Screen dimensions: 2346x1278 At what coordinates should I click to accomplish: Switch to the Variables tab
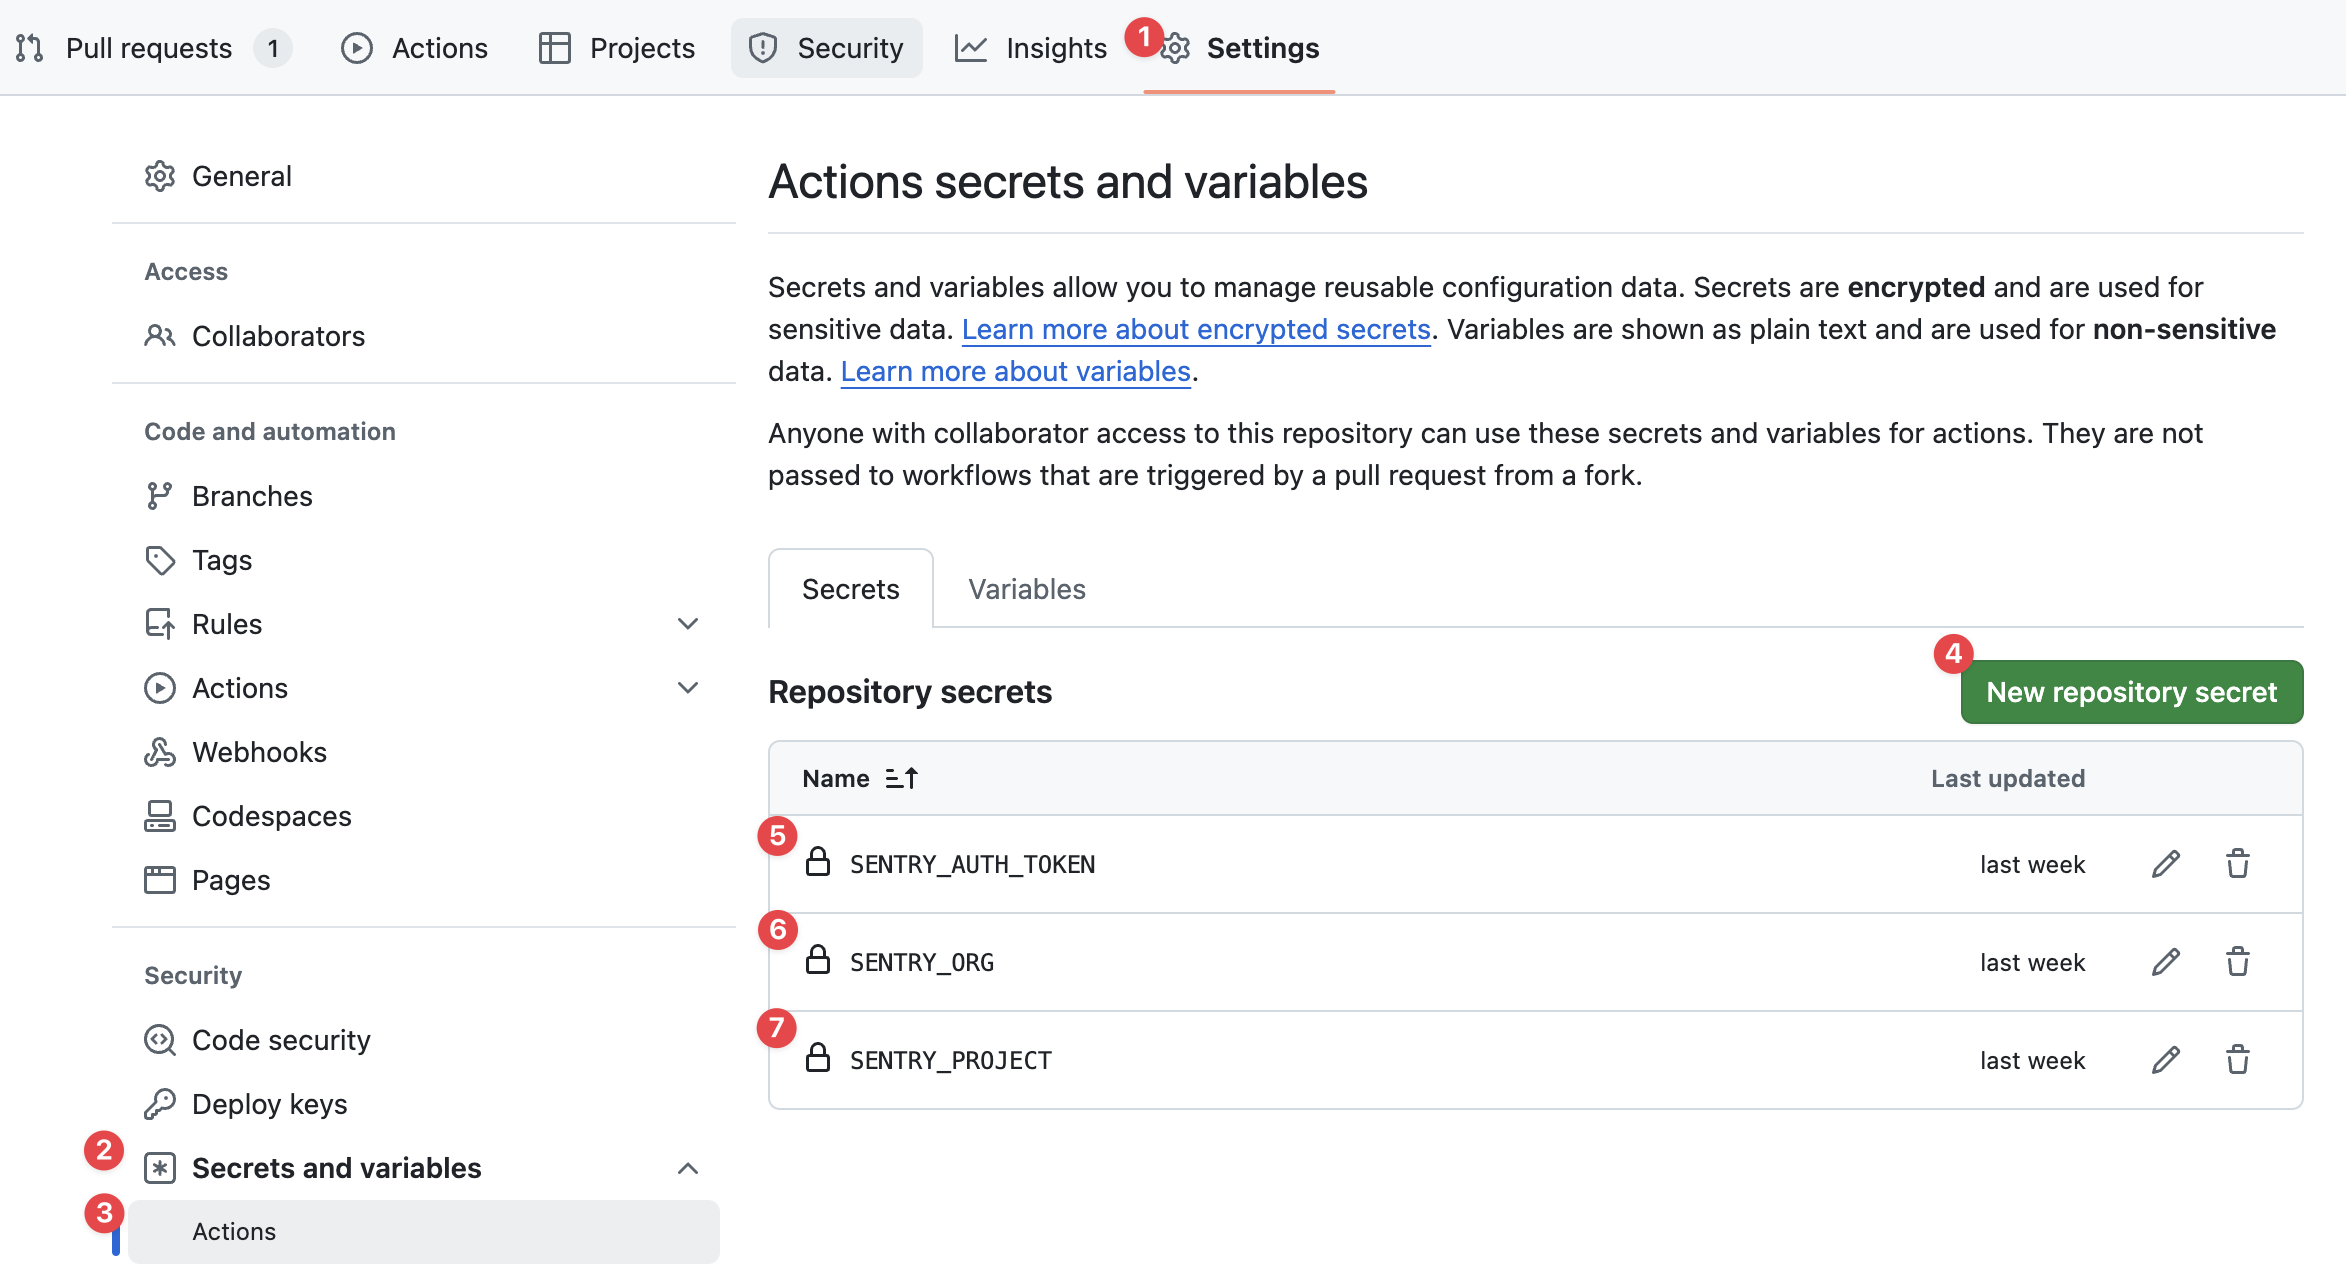pos(1025,589)
